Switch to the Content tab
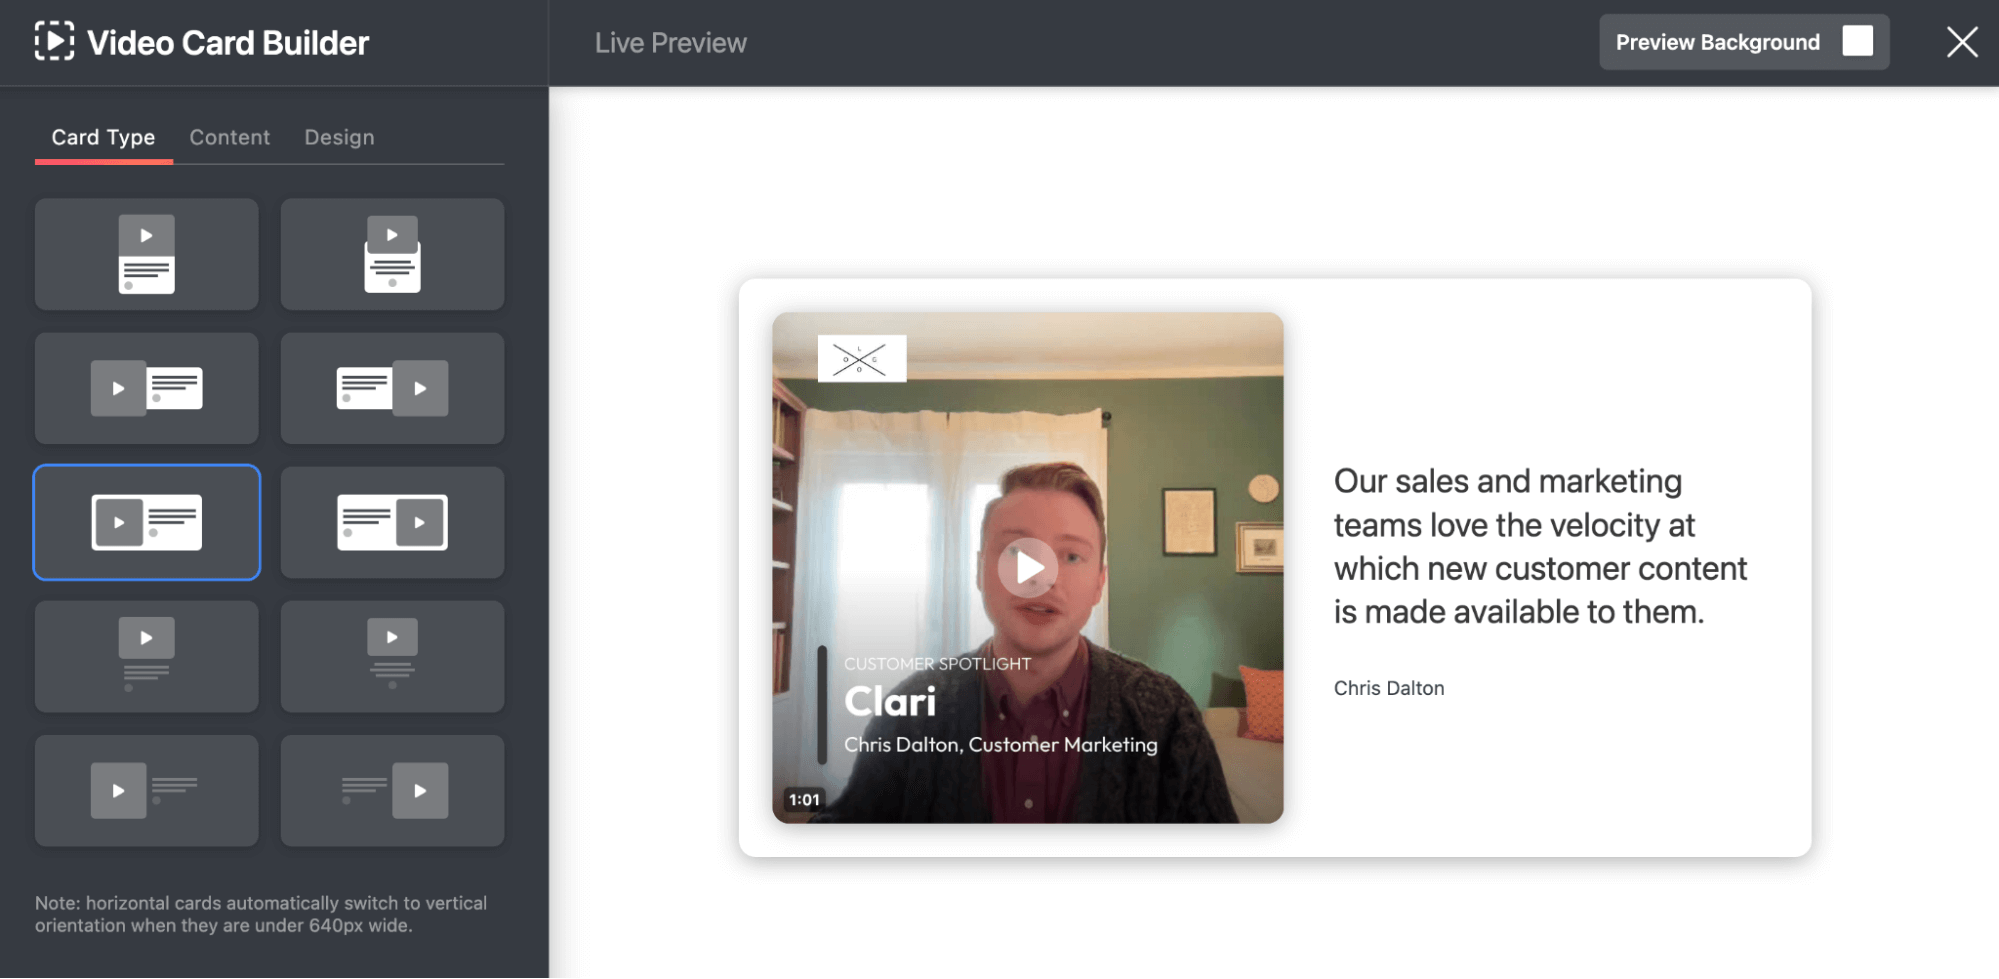Screen dimensions: 1999x979 (x=229, y=137)
